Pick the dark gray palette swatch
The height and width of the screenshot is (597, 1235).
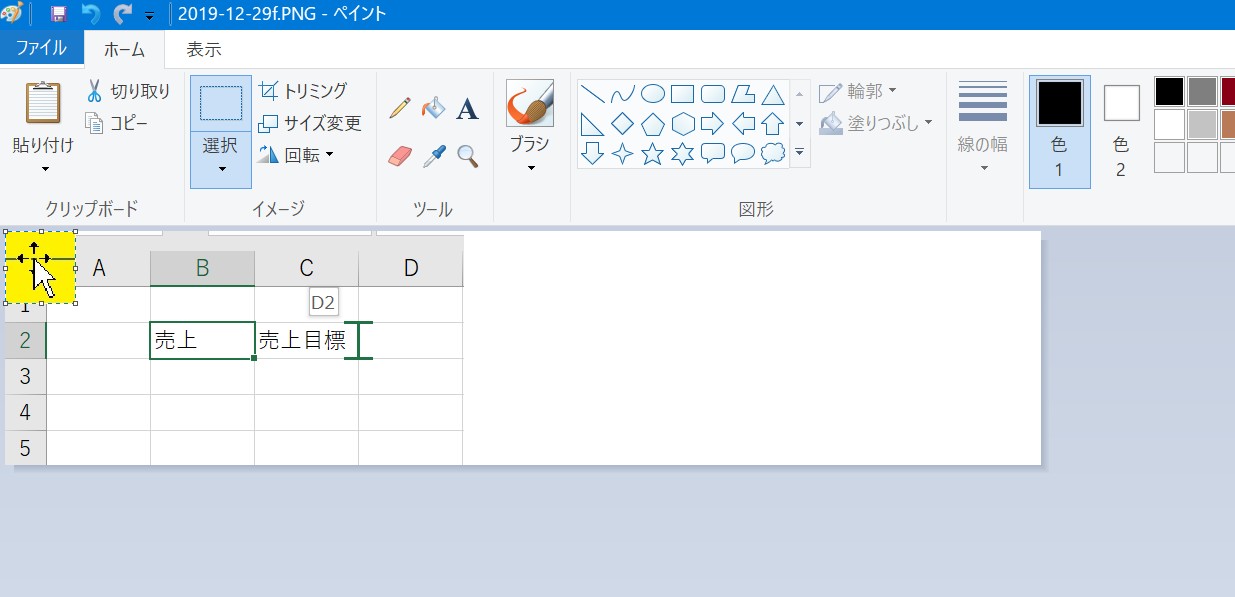[x=1202, y=92]
